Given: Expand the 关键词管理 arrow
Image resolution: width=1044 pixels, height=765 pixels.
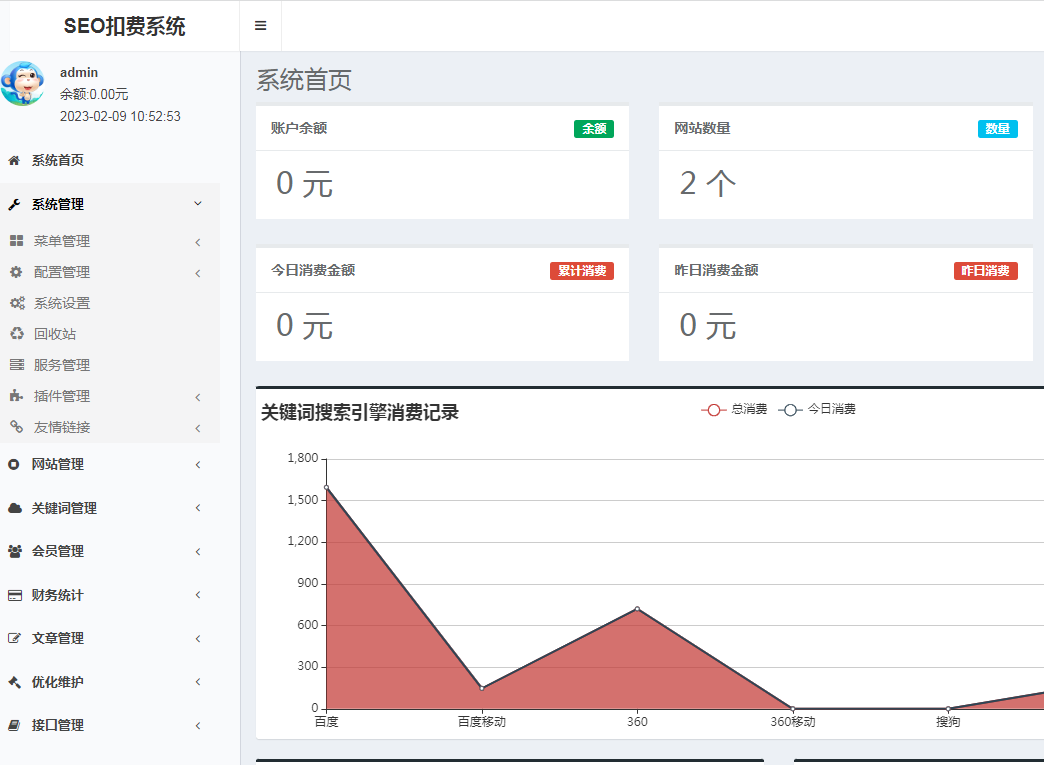Looking at the screenshot, I should pos(198,508).
